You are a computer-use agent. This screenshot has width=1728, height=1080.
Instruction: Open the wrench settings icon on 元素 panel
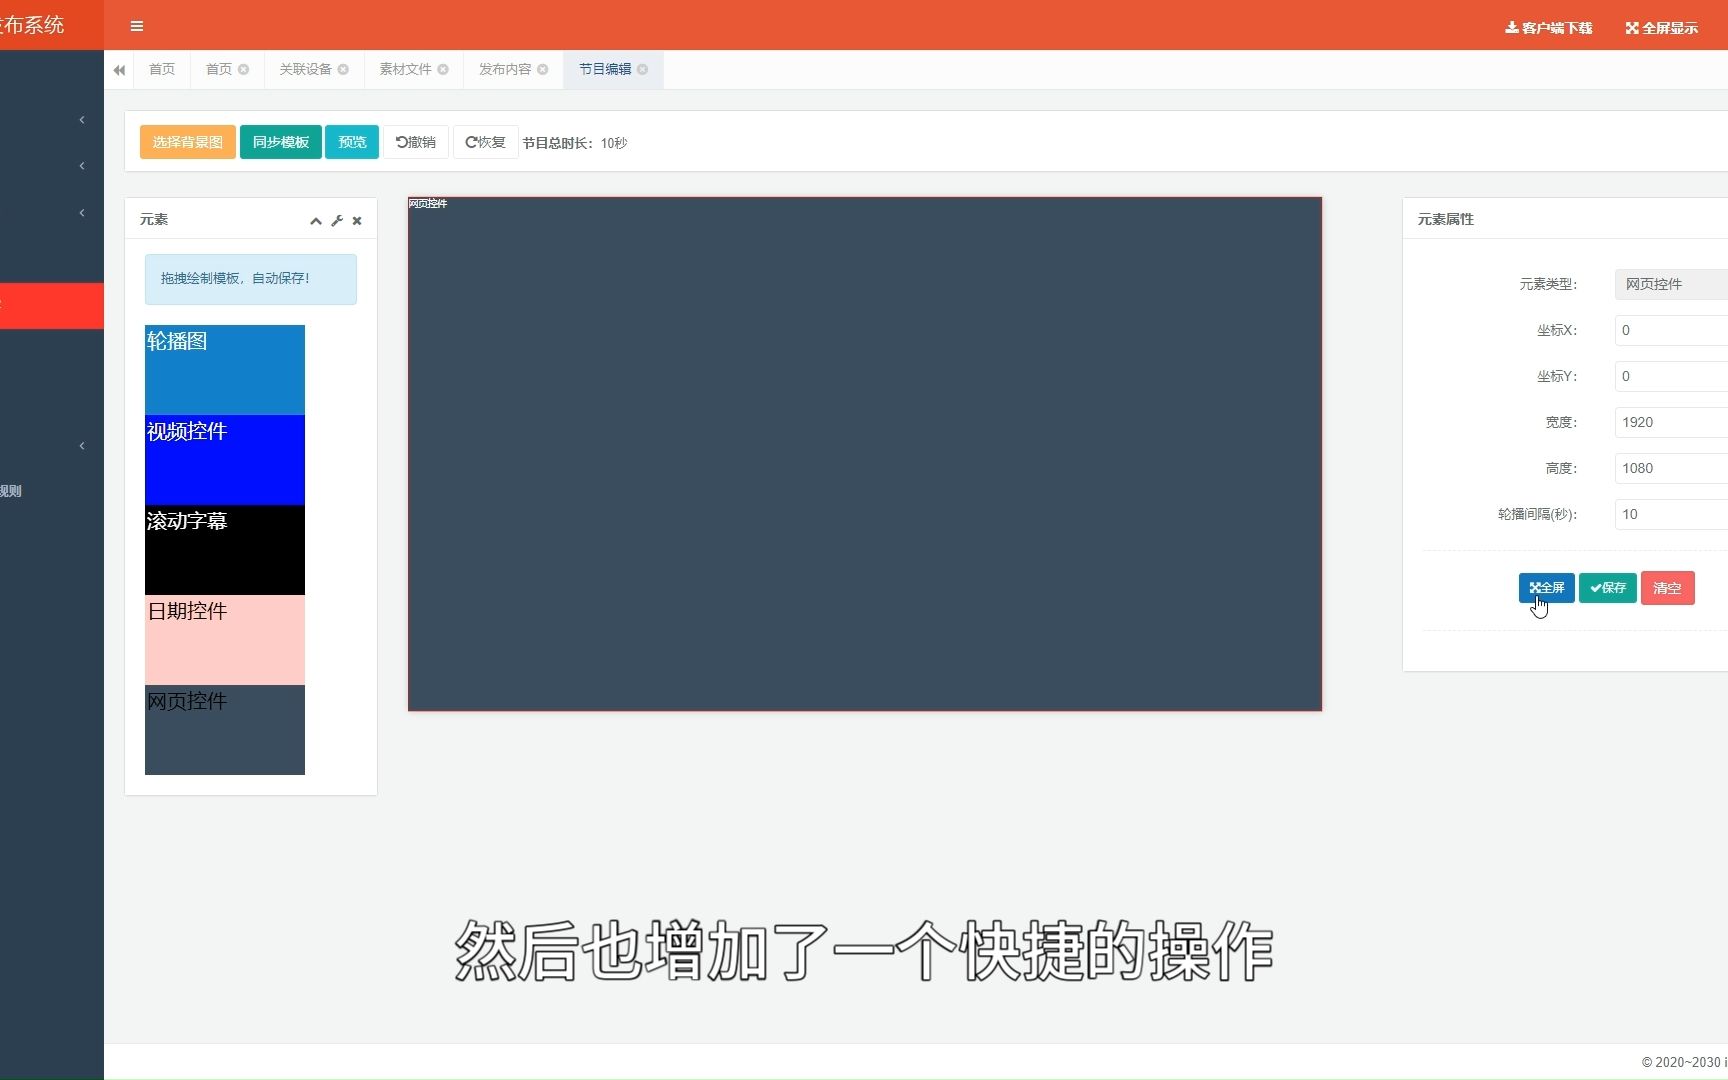(x=336, y=220)
